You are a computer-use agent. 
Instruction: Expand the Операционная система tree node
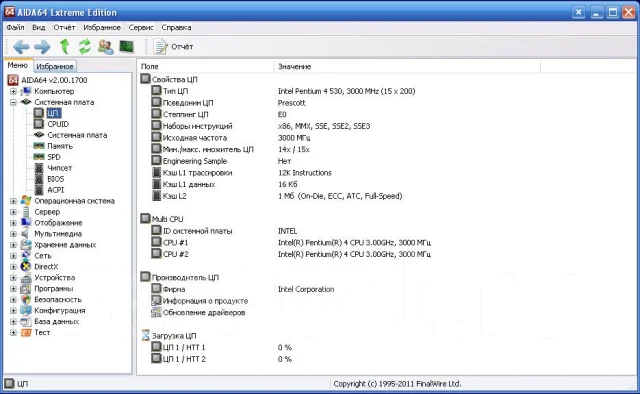13,201
